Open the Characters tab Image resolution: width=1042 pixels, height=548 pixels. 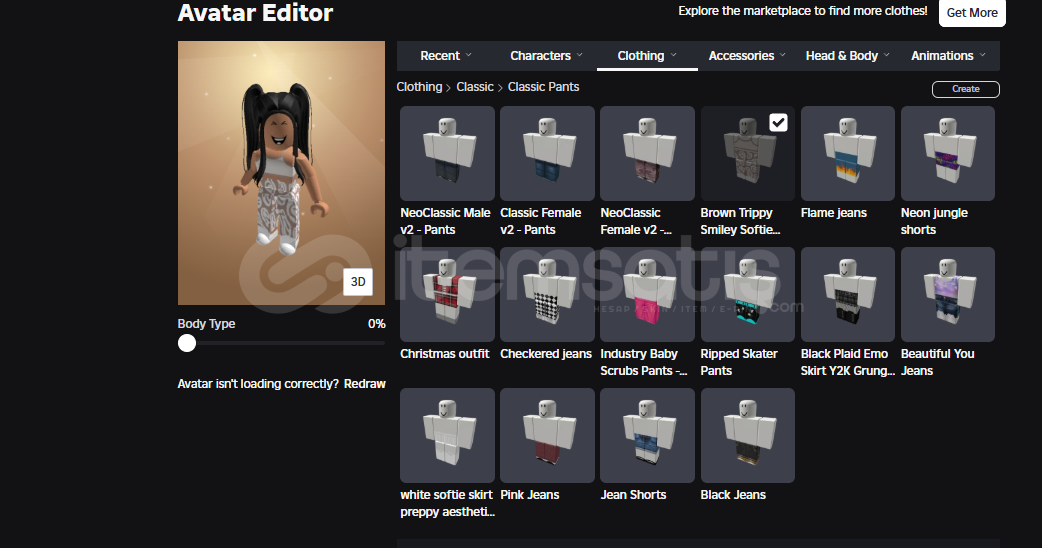(x=546, y=56)
